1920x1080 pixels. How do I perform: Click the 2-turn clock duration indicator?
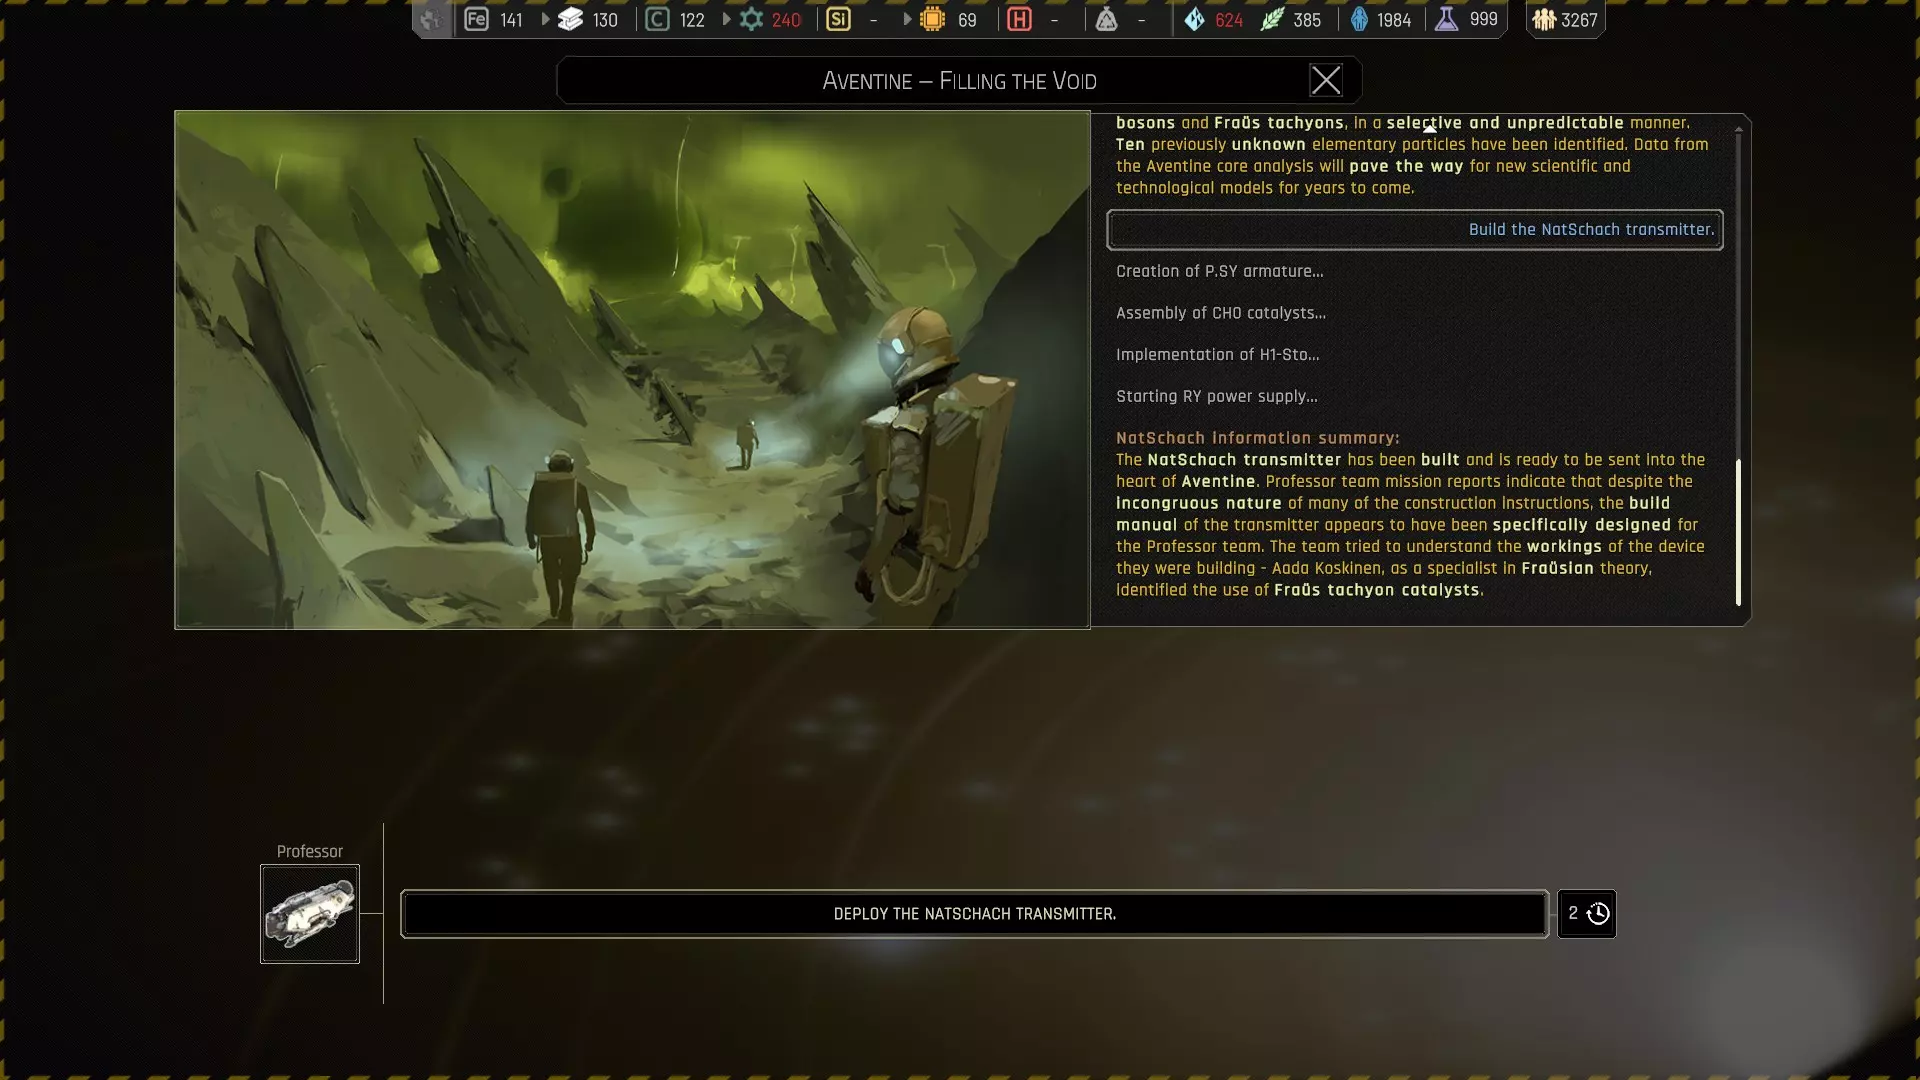(1587, 913)
